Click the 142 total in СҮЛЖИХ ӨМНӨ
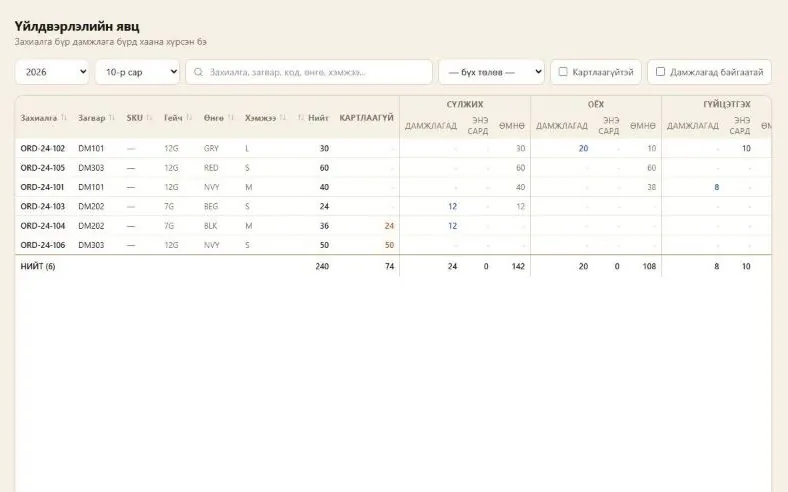 (x=518, y=266)
